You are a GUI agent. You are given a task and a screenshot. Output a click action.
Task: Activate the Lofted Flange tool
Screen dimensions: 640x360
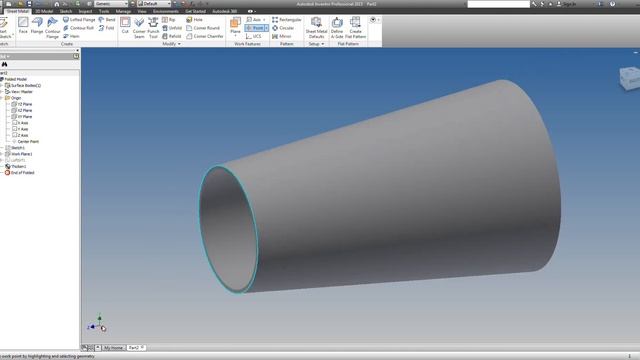(79, 20)
